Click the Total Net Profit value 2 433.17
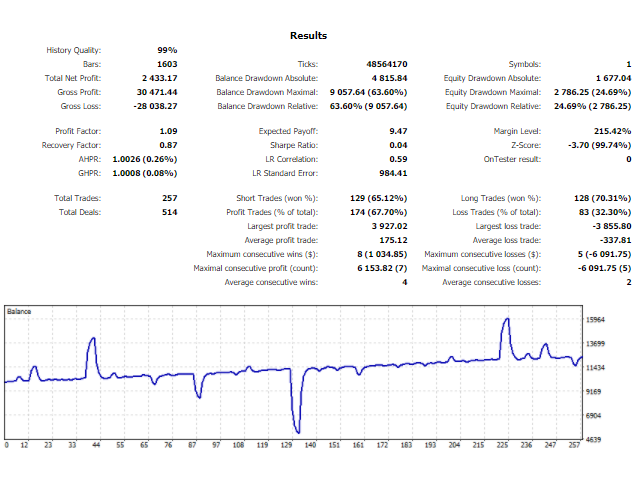Image resolution: width=640 pixels, height=480 pixels. [x=154, y=77]
